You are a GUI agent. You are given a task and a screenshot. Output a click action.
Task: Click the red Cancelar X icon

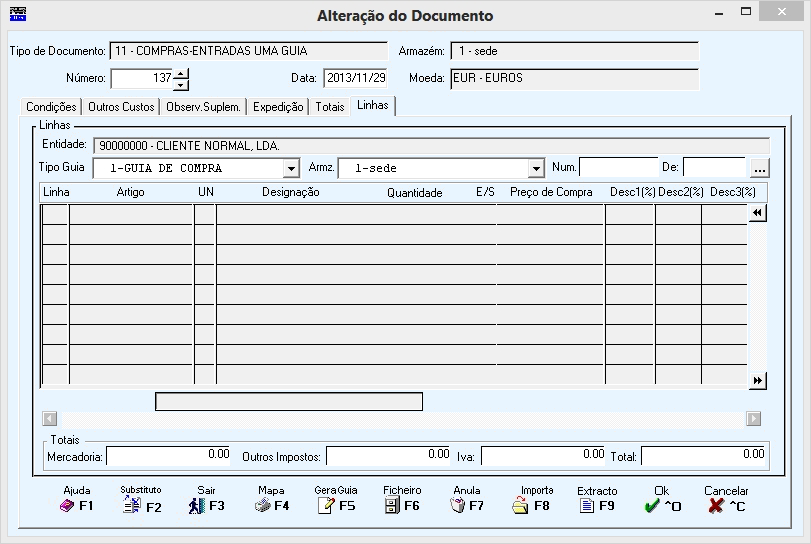click(716, 506)
